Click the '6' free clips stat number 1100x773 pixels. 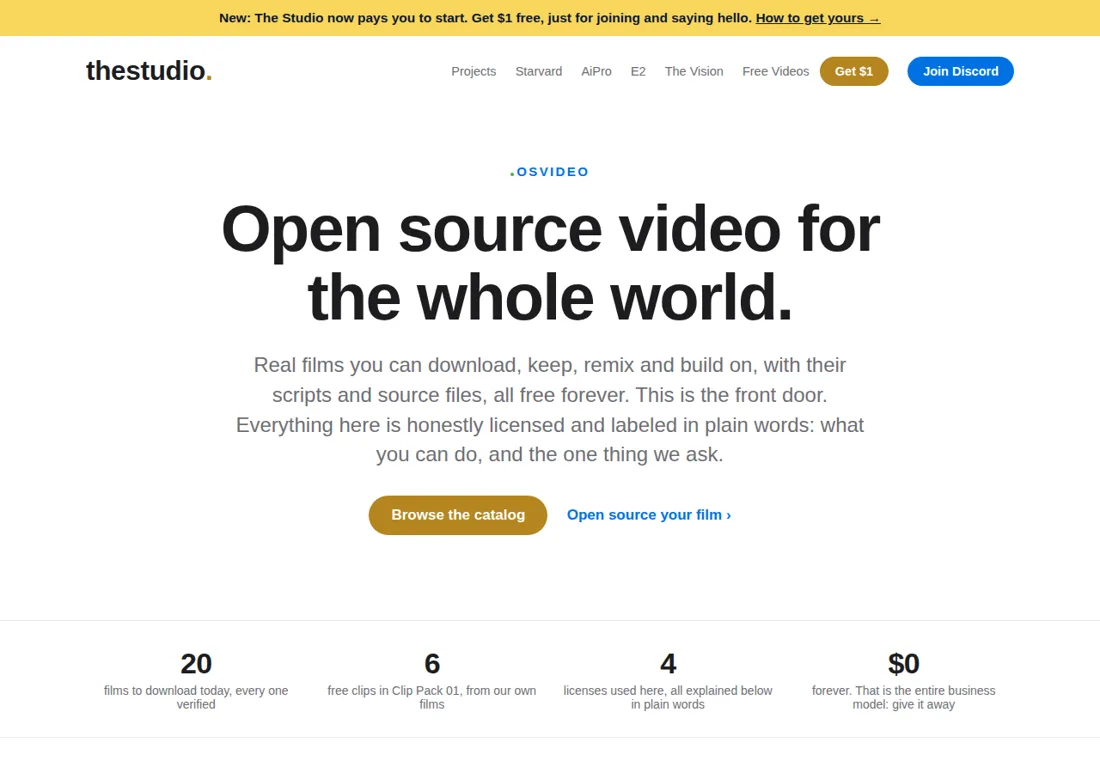coord(432,664)
